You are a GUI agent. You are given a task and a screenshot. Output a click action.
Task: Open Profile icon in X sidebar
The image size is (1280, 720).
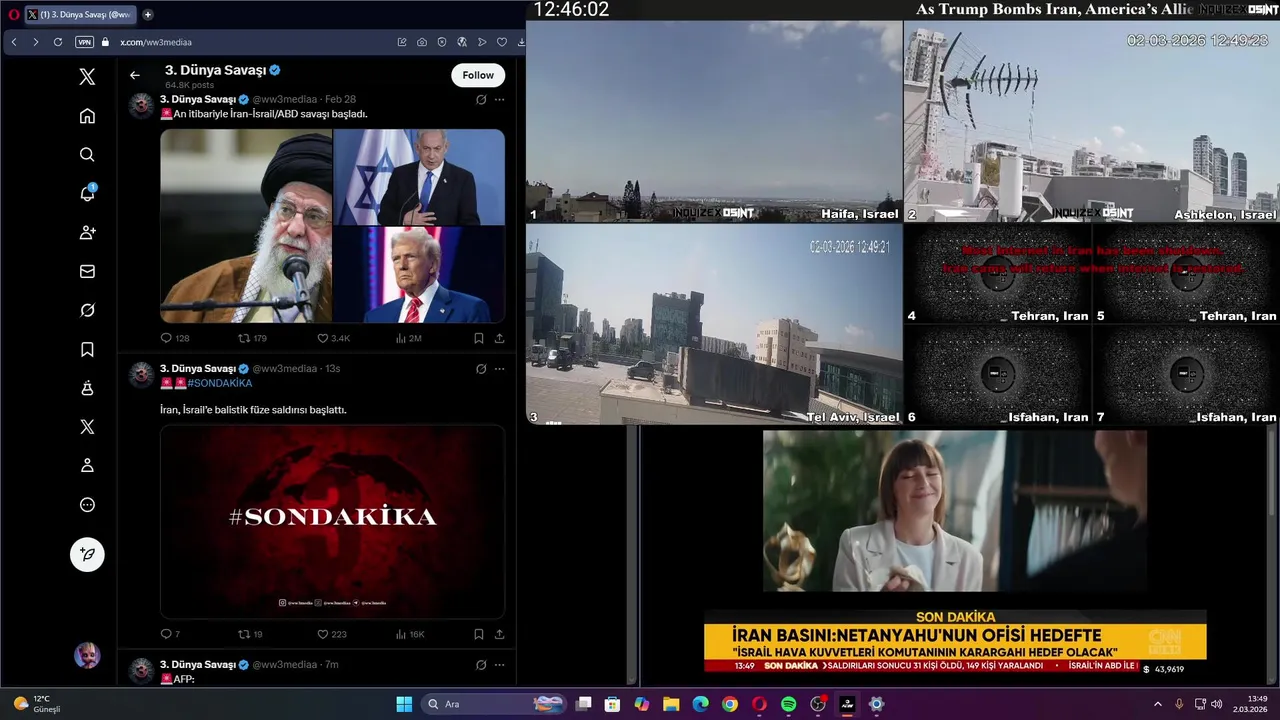point(87,466)
